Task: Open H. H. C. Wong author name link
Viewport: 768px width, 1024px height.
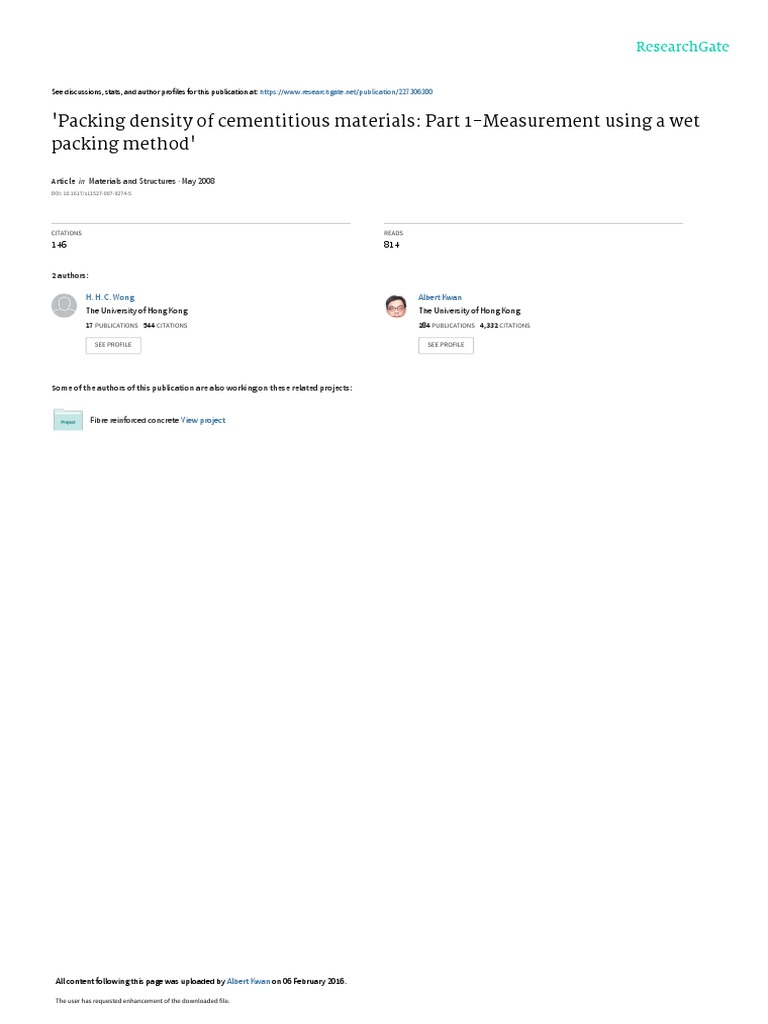Action: (109, 297)
